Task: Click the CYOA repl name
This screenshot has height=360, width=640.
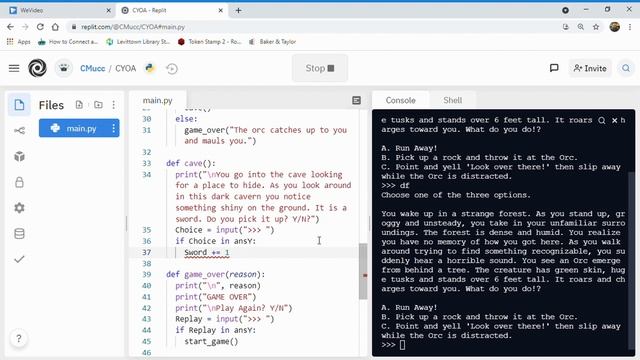Action: 126,68
